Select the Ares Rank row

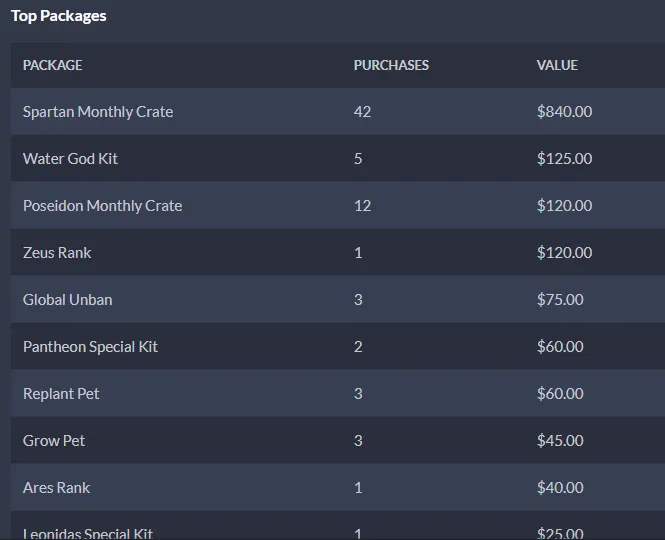pos(56,488)
